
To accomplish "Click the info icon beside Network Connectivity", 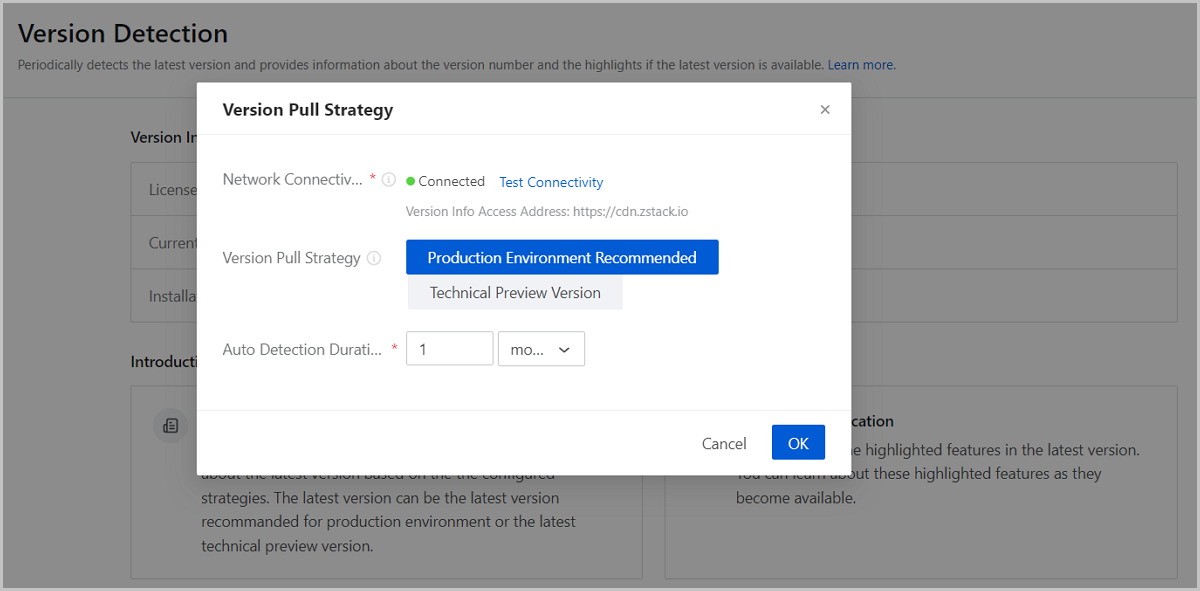I will 389,180.
